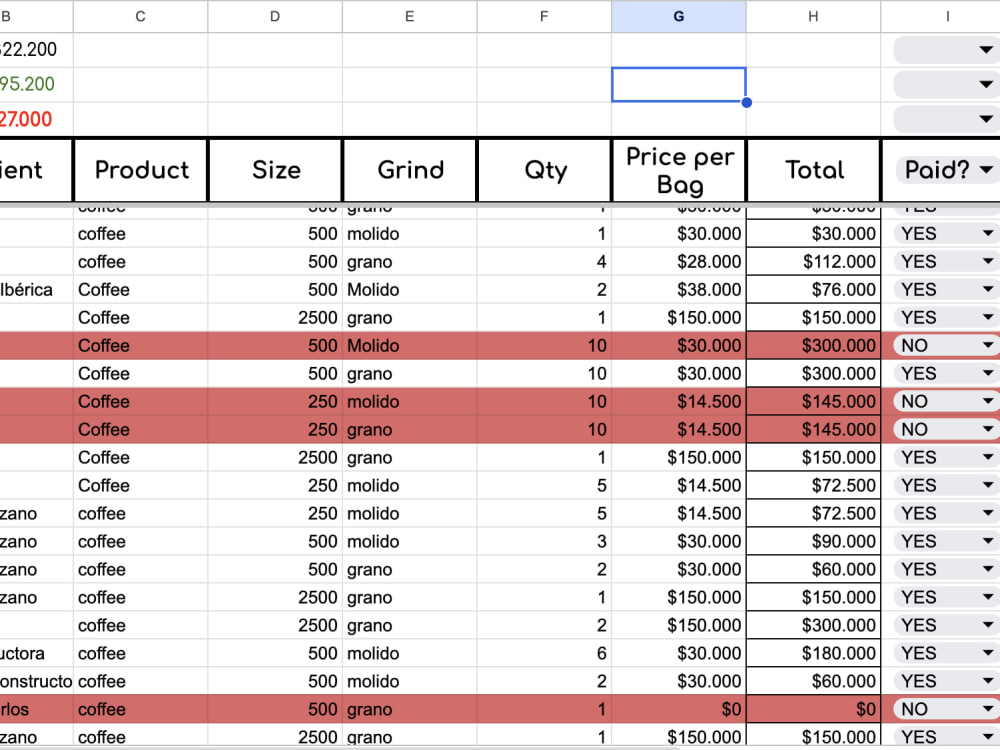Click the rlos client cell in red row
The width and height of the screenshot is (1000, 750).
coord(36,709)
